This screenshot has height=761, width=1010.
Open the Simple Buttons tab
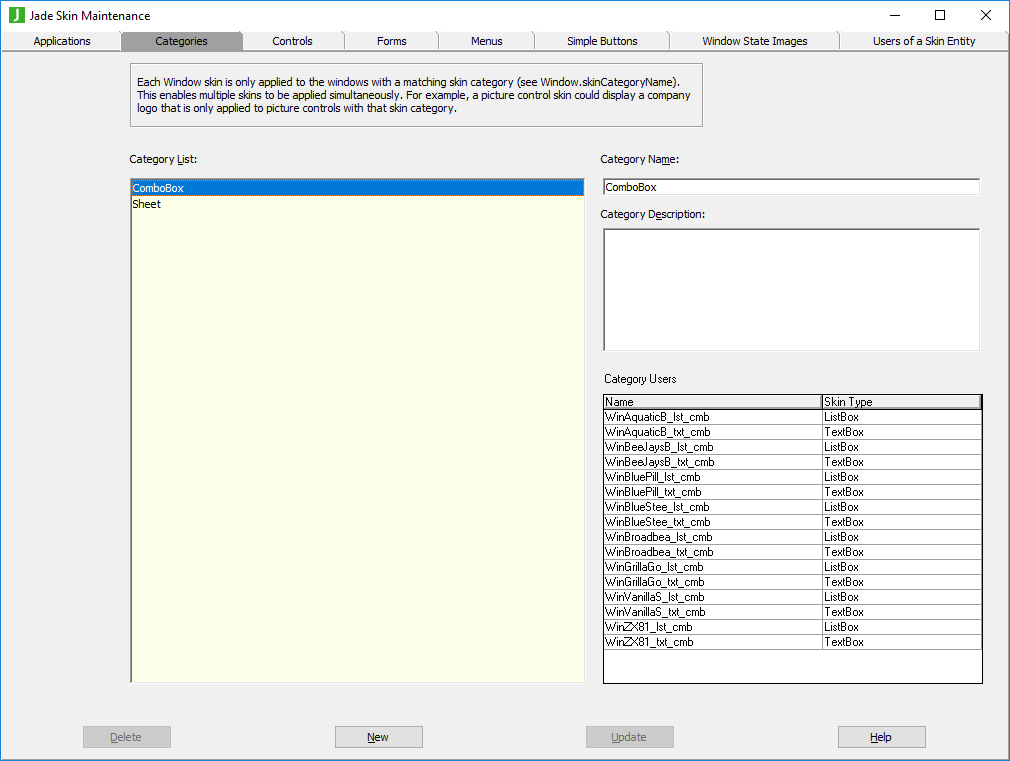coord(602,41)
